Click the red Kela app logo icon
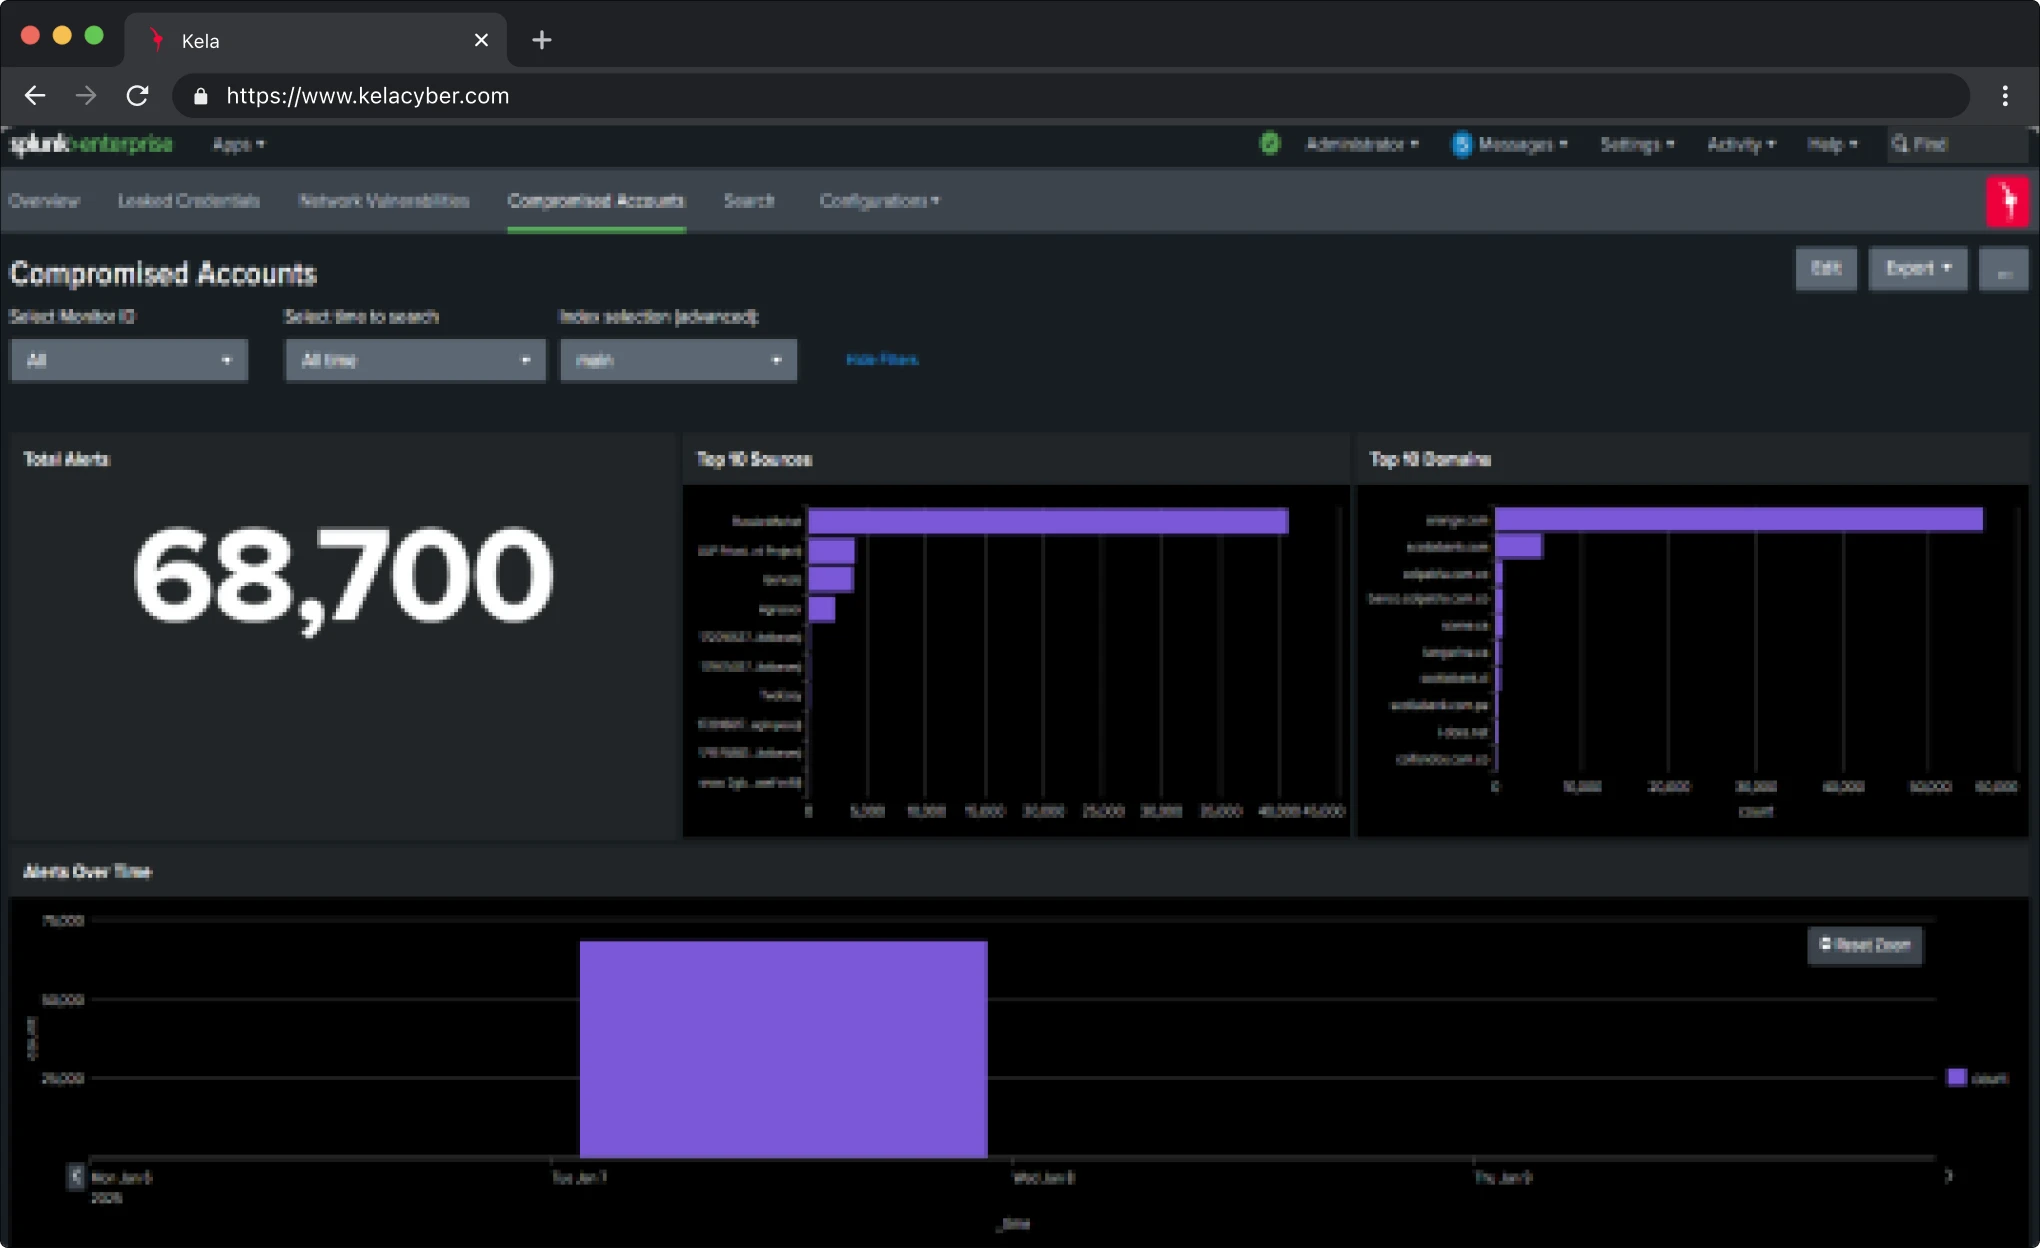This screenshot has width=2040, height=1248. (2007, 201)
